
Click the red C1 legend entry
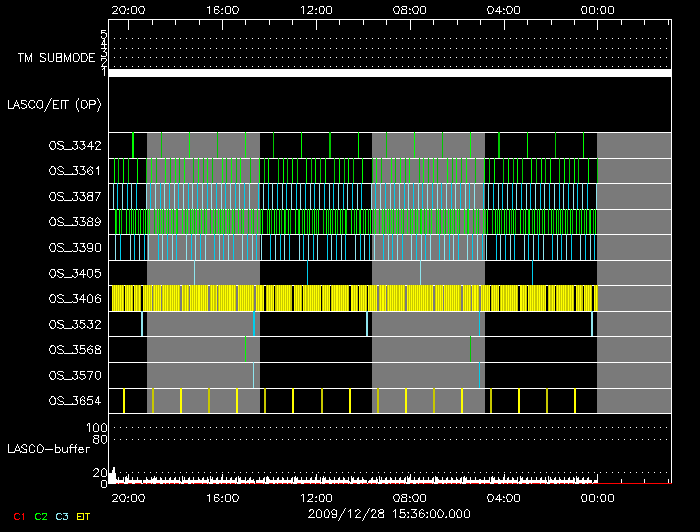pos(19,516)
